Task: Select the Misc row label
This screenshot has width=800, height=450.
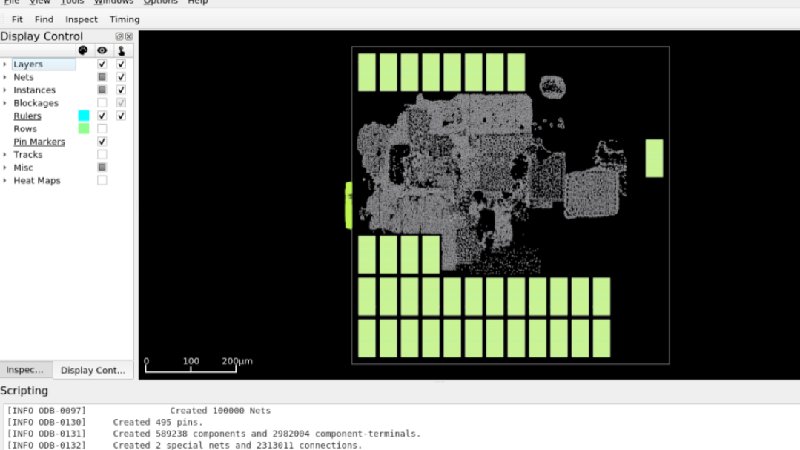Action: [x=23, y=167]
